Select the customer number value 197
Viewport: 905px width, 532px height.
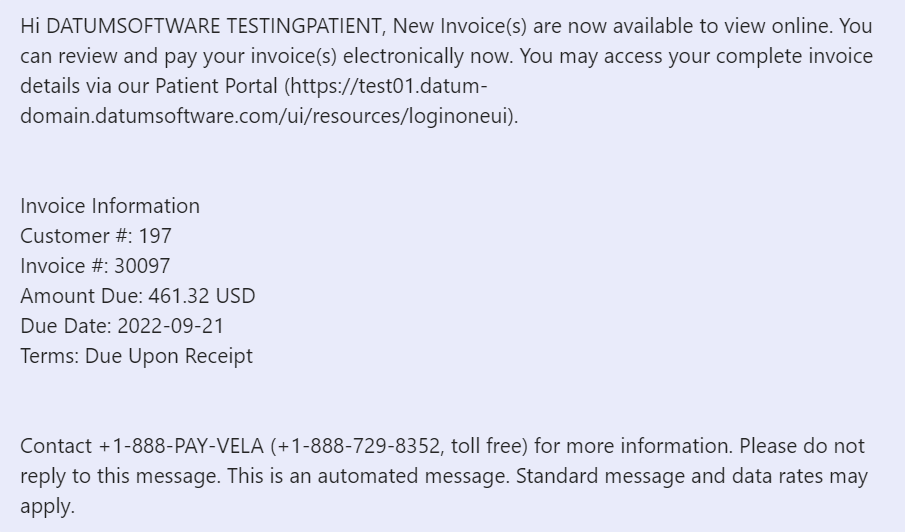[155, 236]
